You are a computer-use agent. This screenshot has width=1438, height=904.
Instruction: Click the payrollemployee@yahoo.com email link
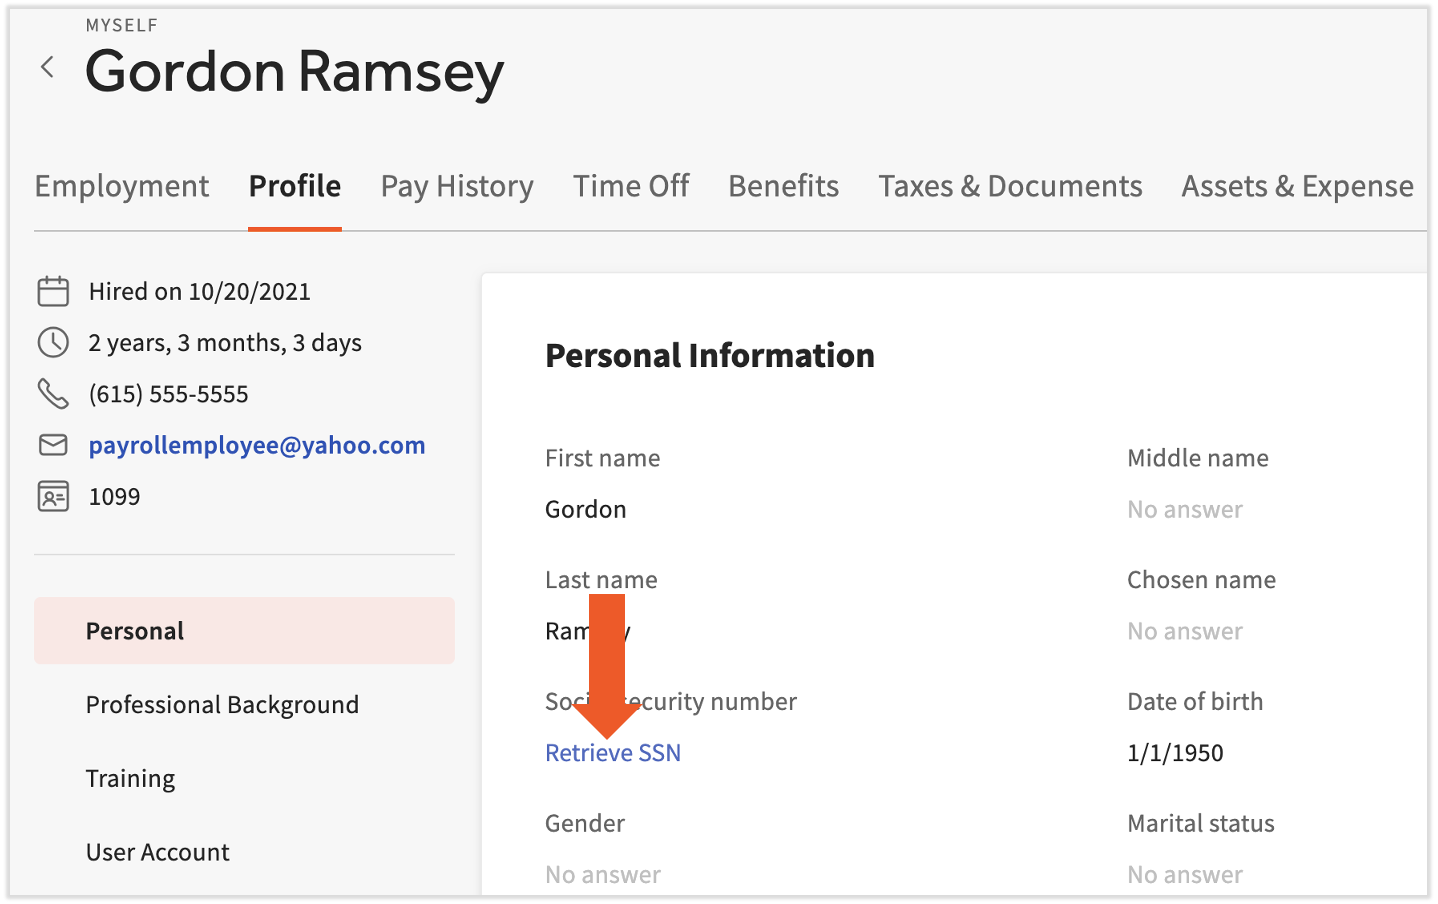pos(257,445)
